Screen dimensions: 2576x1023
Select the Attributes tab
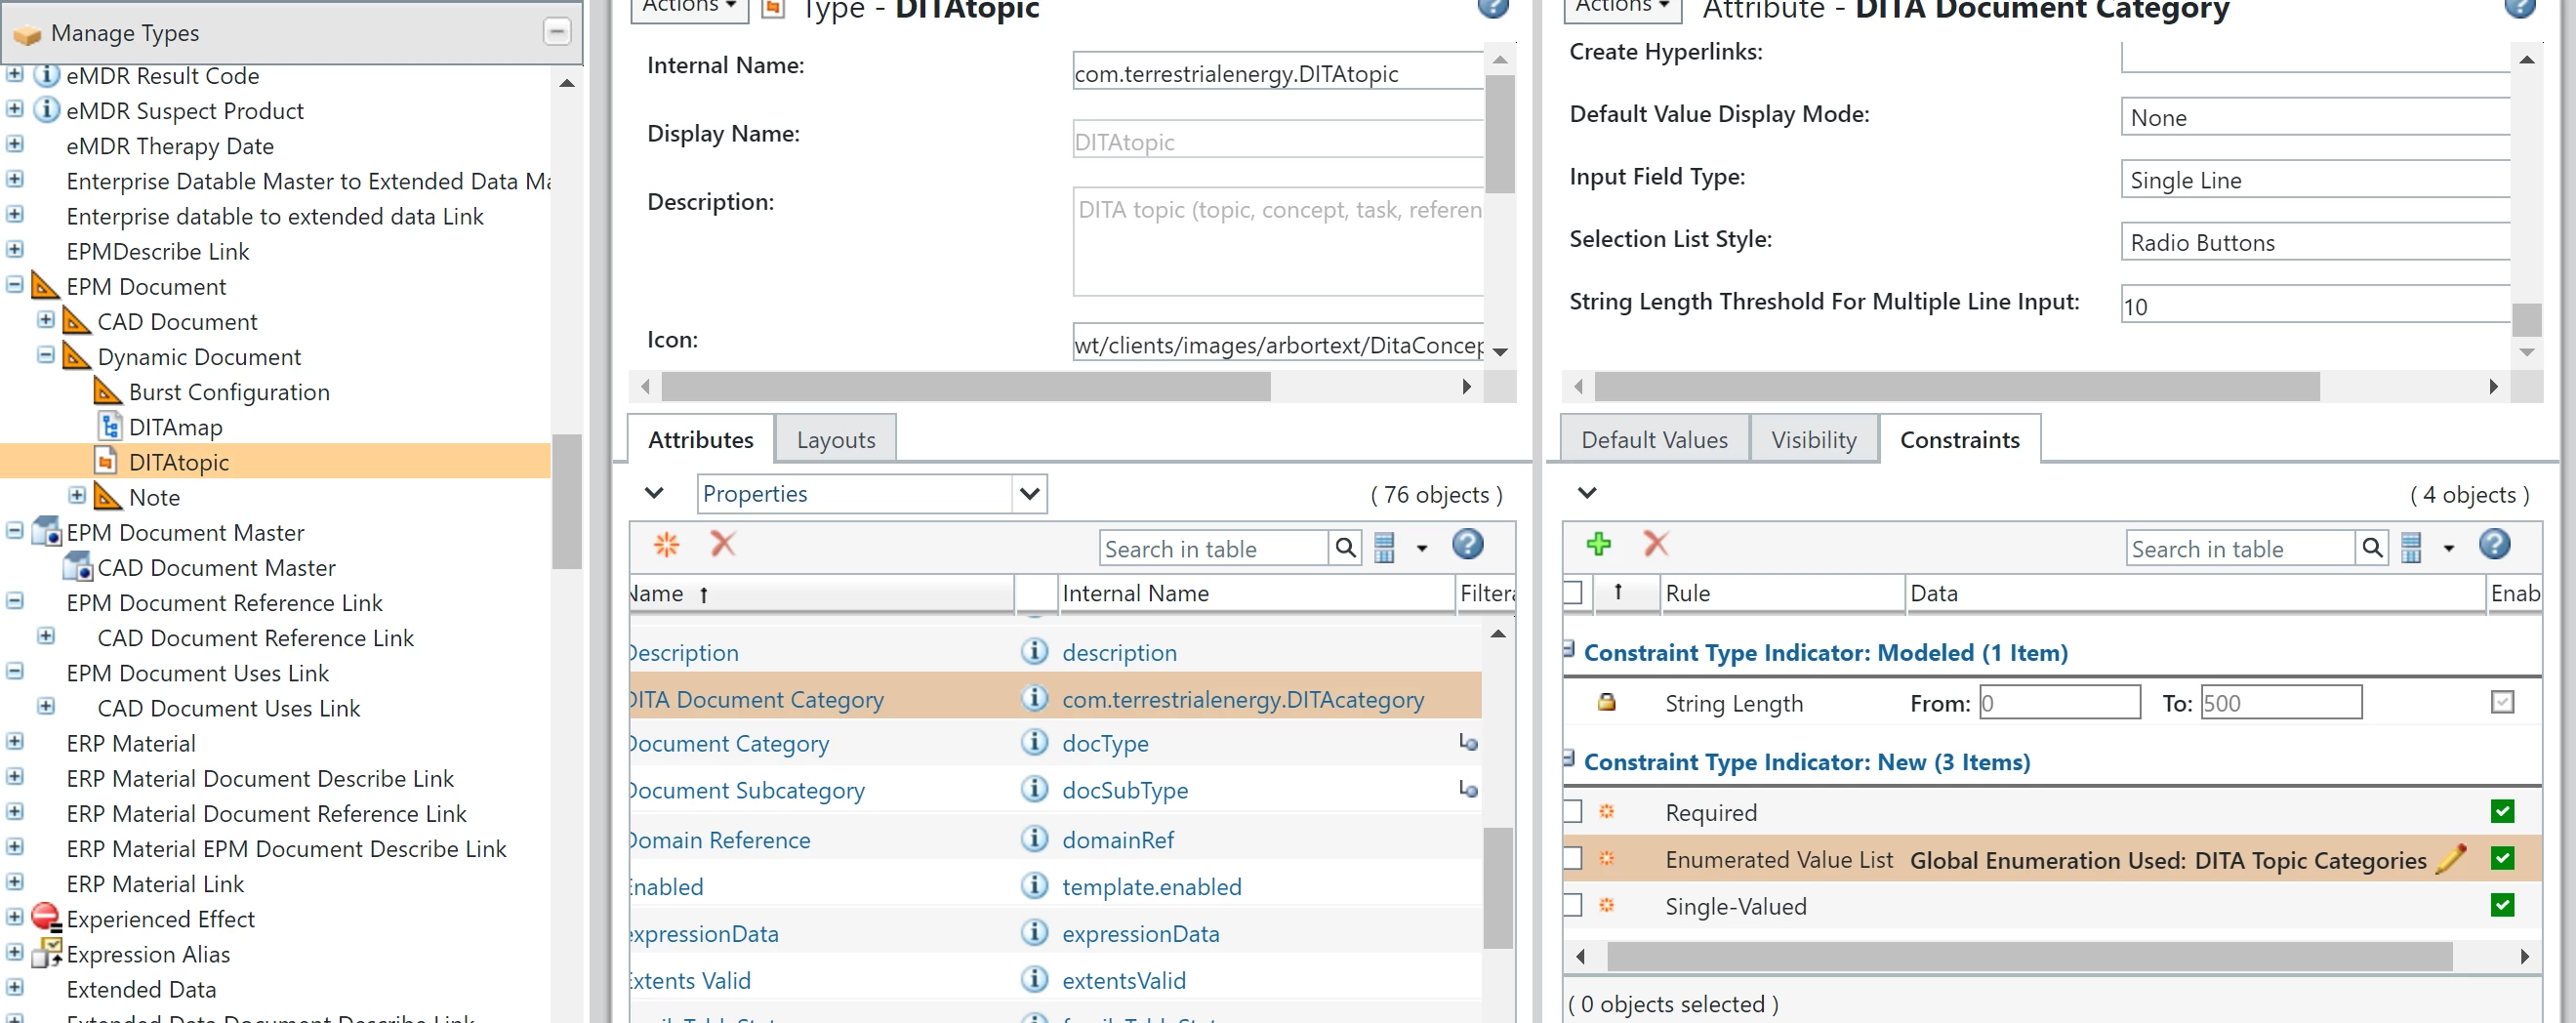(x=701, y=439)
